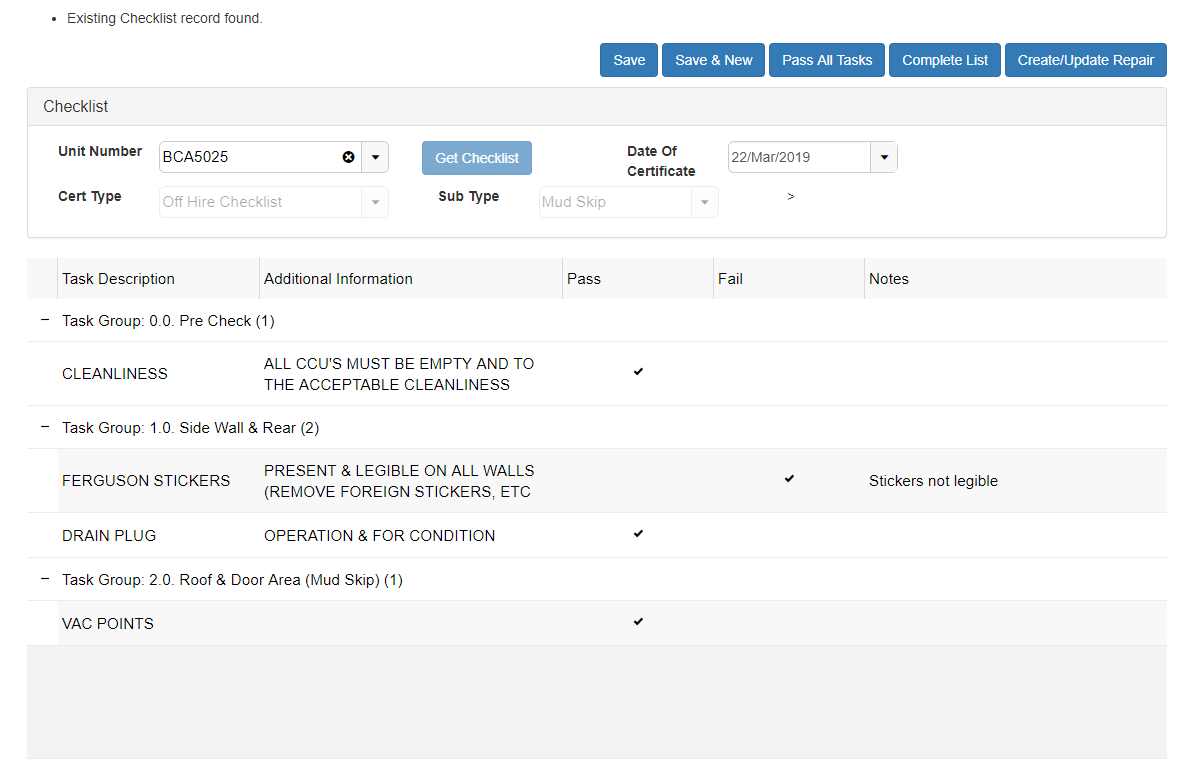This screenshot has height=770, width=1185.
Task: Collapse Task Group 1.0 Side Wall & Rear
Action: pos(44,427)
